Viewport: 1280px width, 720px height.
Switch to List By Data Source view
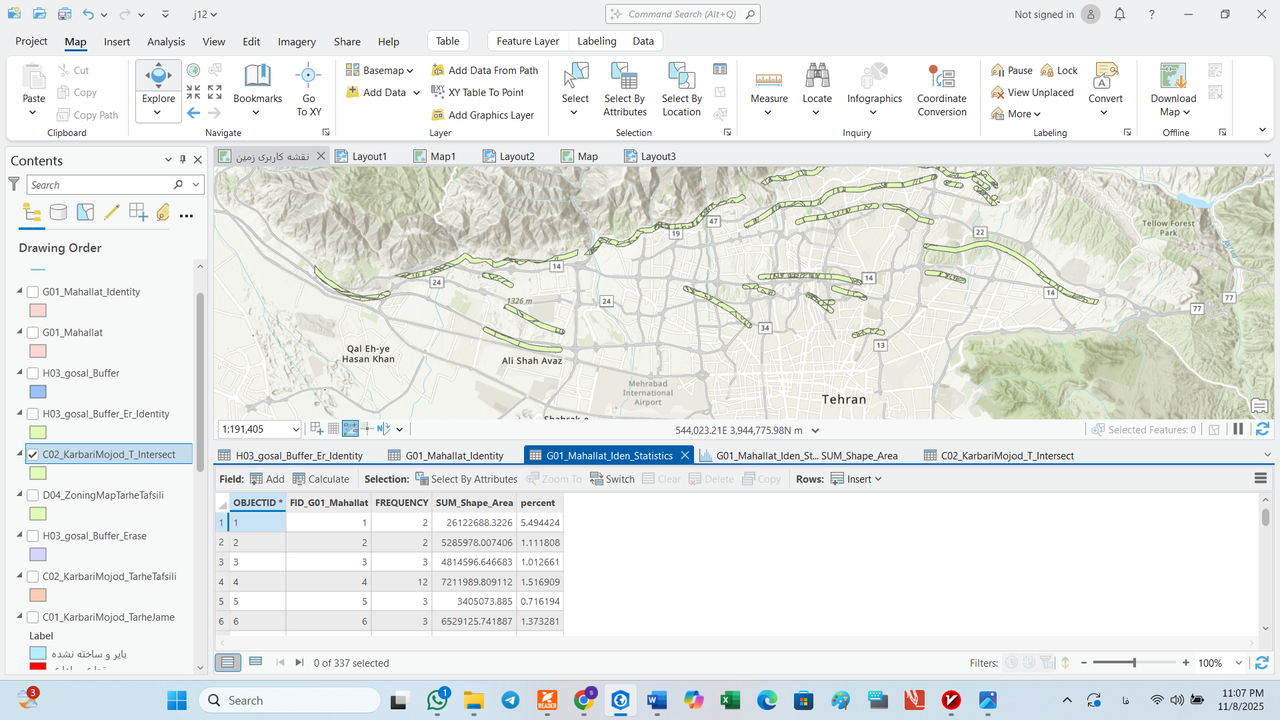[59, 212]
